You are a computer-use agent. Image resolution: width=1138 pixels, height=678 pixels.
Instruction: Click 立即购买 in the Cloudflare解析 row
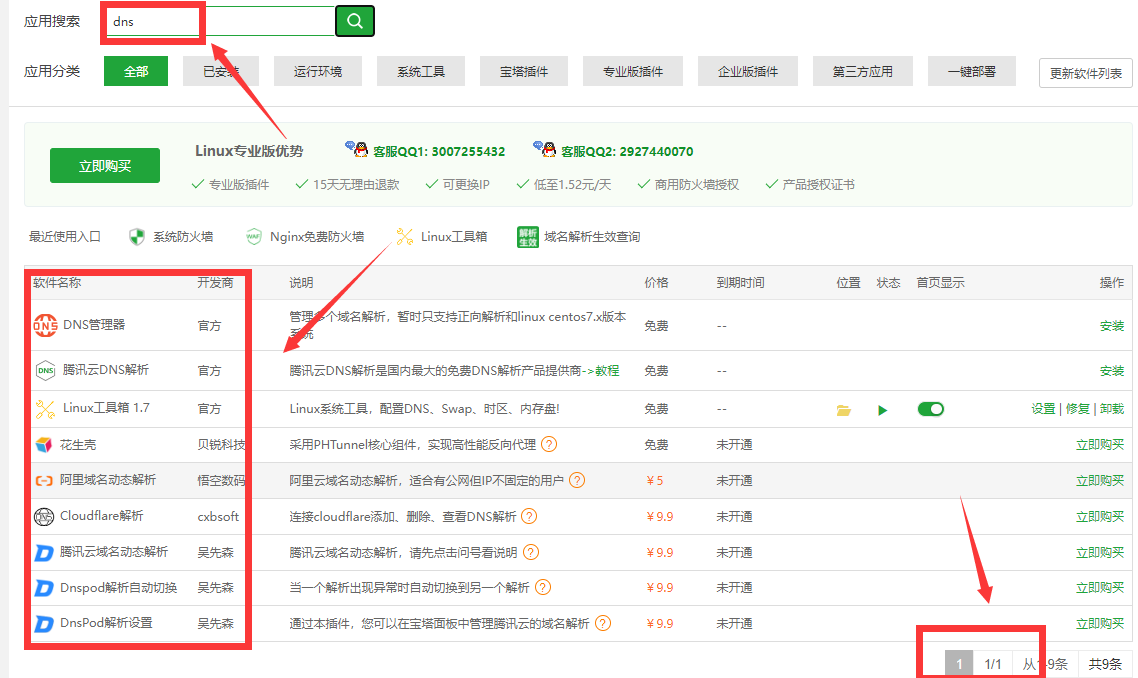[x=1100, y=517]
